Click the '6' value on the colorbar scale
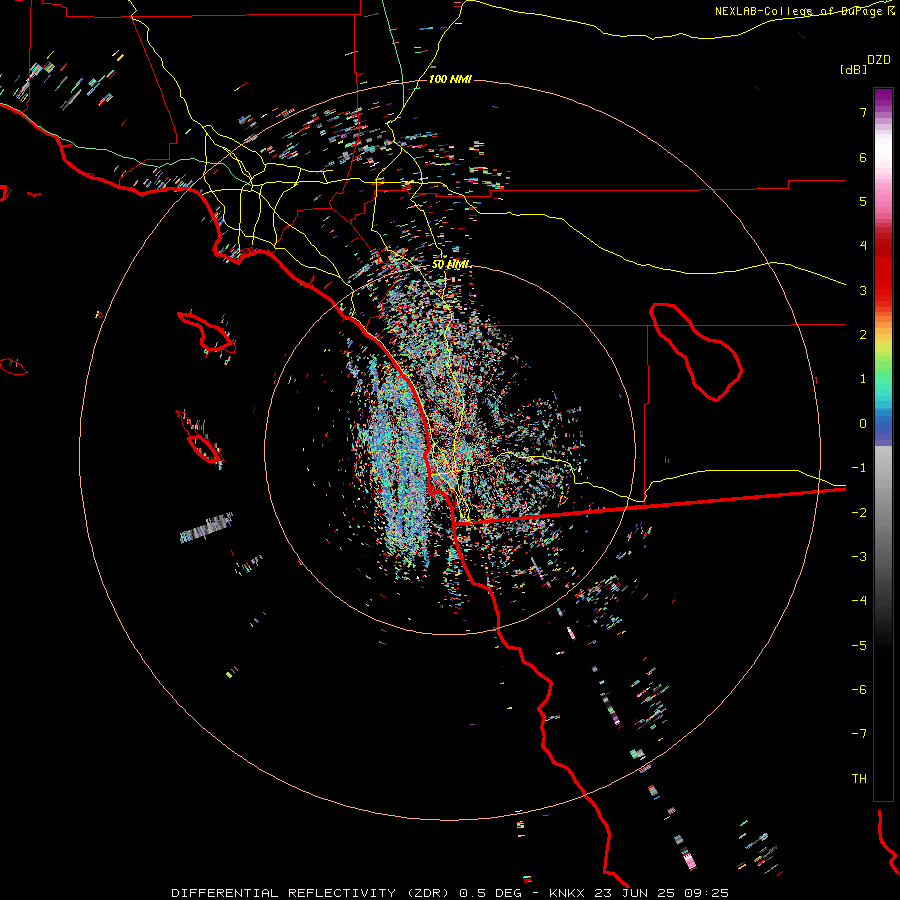 pyautogui.click(x=863, y=157)
